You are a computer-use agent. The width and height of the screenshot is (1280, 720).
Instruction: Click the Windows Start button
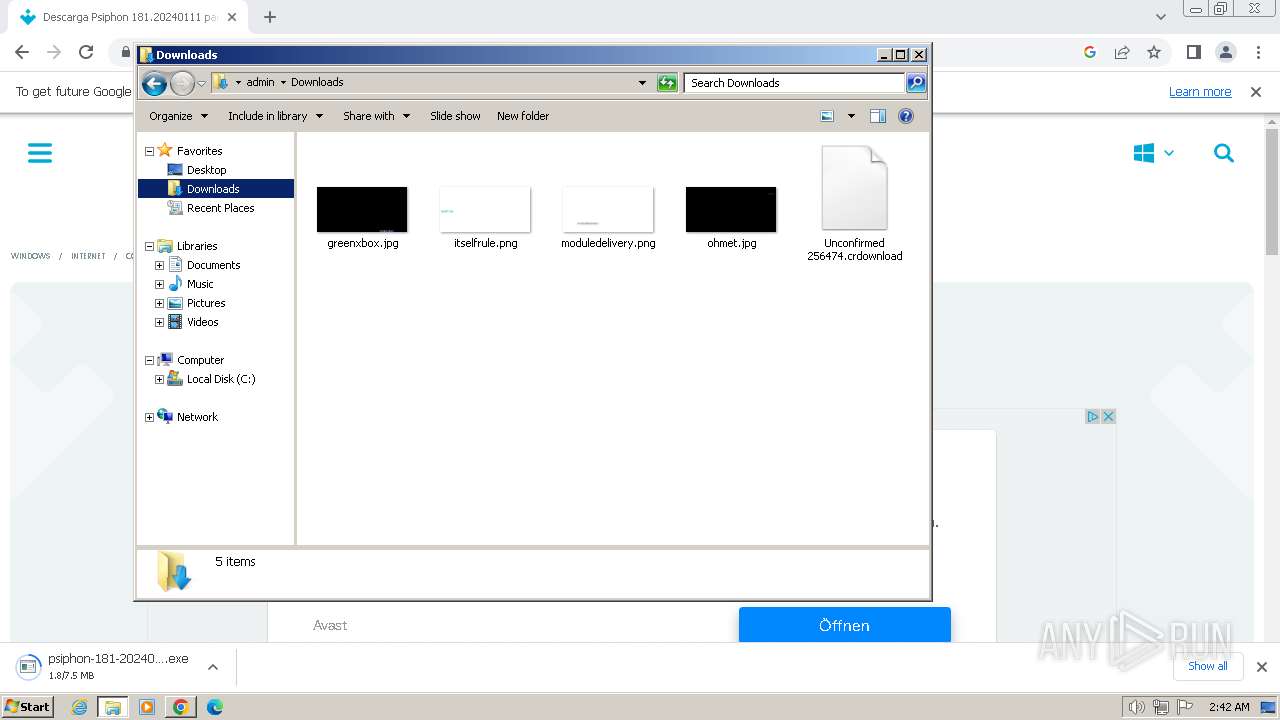(28, 706)
